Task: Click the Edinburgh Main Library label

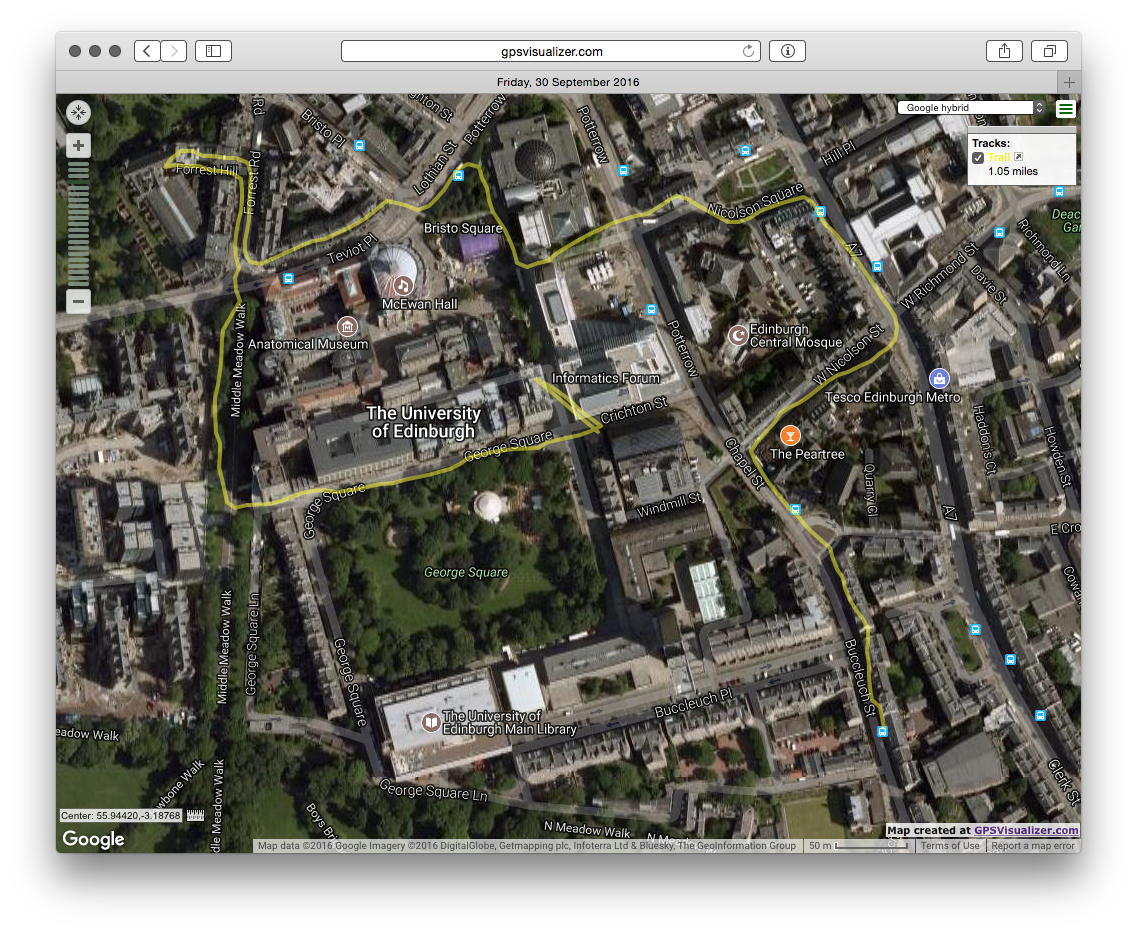Action: coord(509,723)
